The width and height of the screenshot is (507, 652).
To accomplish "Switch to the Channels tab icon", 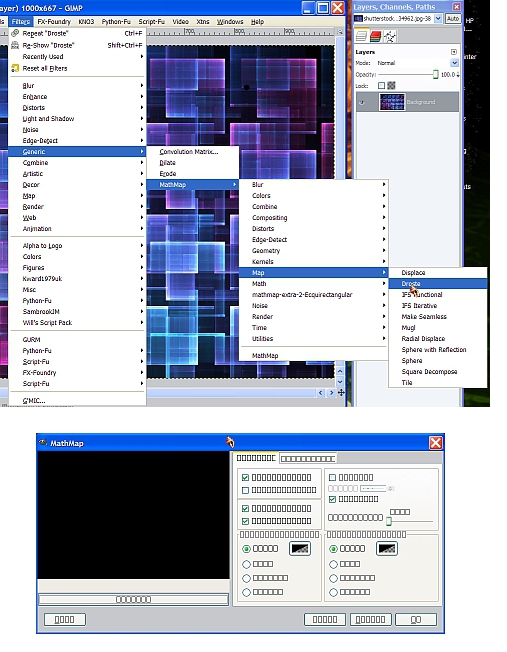I will (x=376, y=36).
